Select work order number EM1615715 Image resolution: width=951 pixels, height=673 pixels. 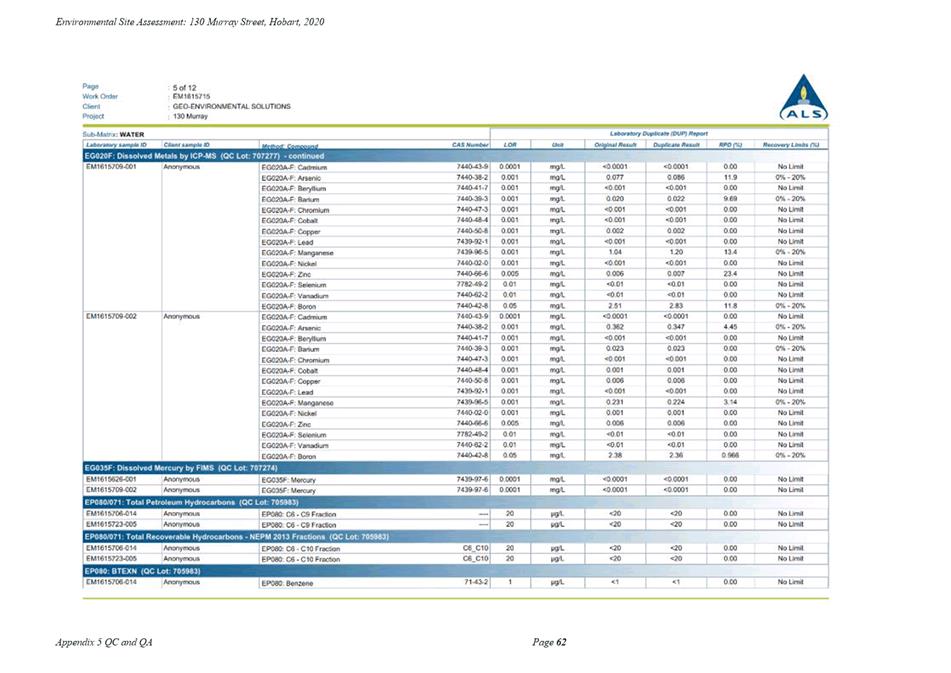point(191,96)
